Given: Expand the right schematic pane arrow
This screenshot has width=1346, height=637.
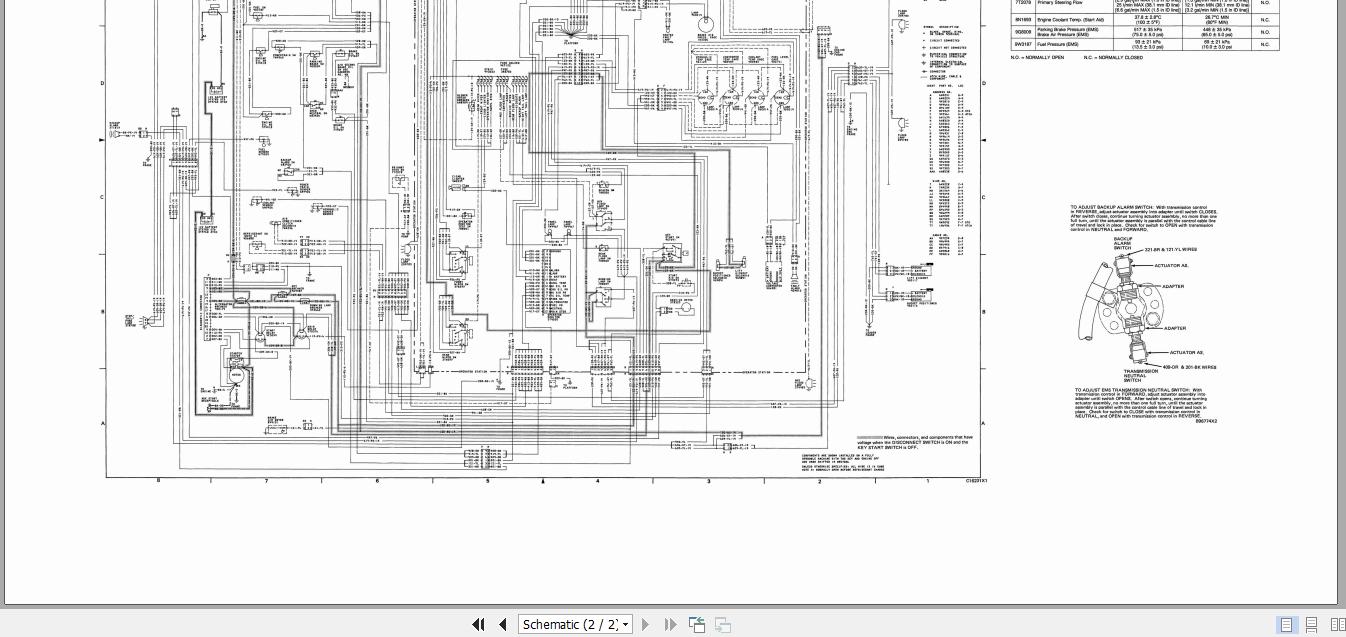Looking at the screenshot, I should click(984, 140).
